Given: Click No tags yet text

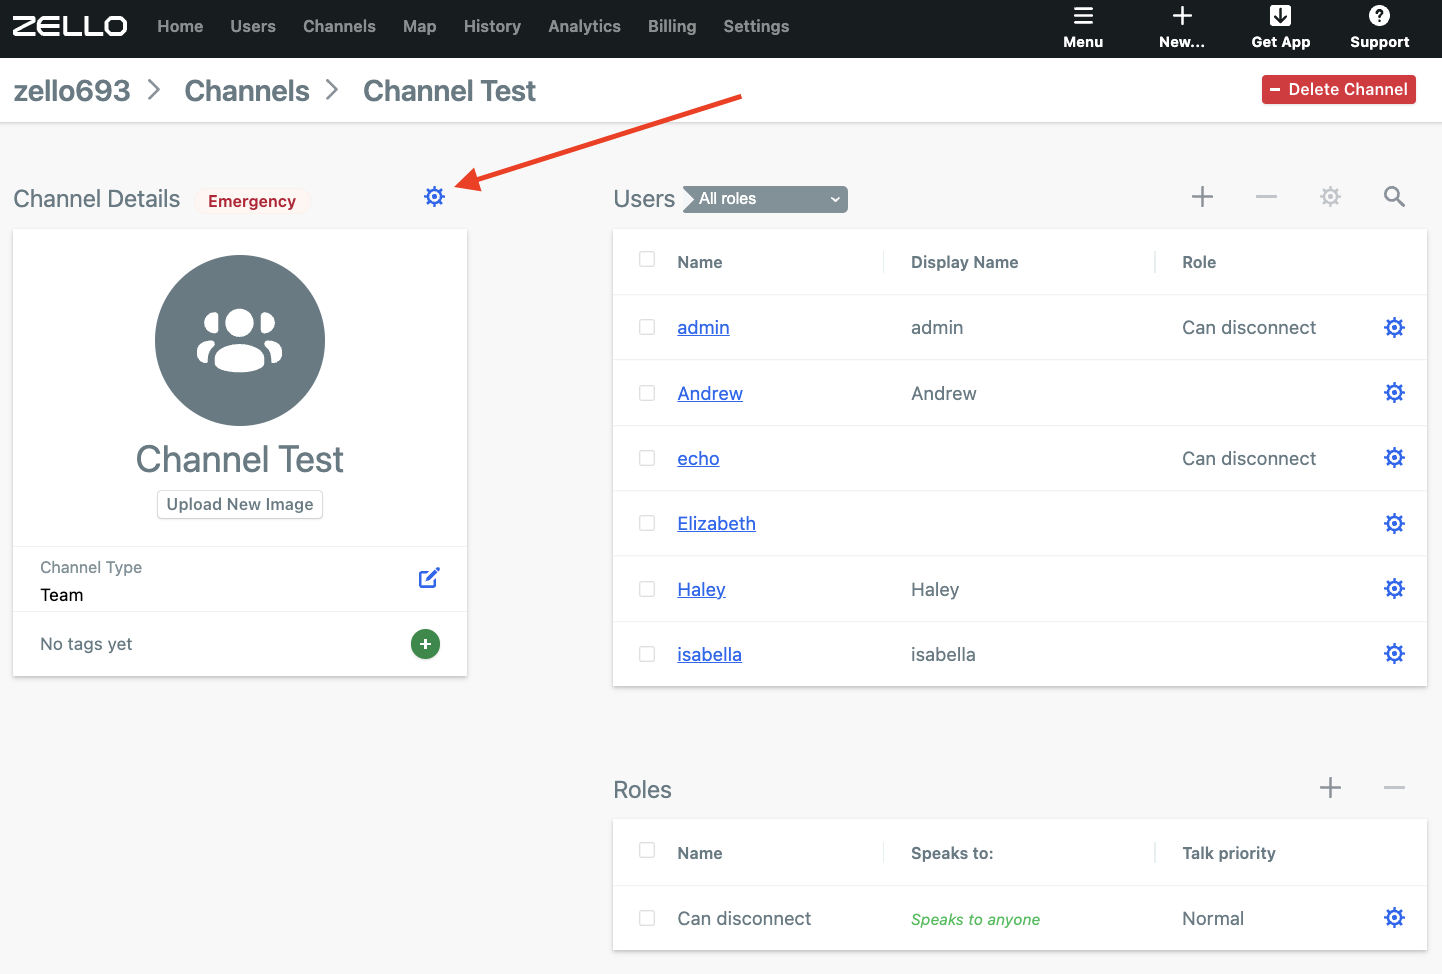Looking at the screenshot, I should click(86, 644).
